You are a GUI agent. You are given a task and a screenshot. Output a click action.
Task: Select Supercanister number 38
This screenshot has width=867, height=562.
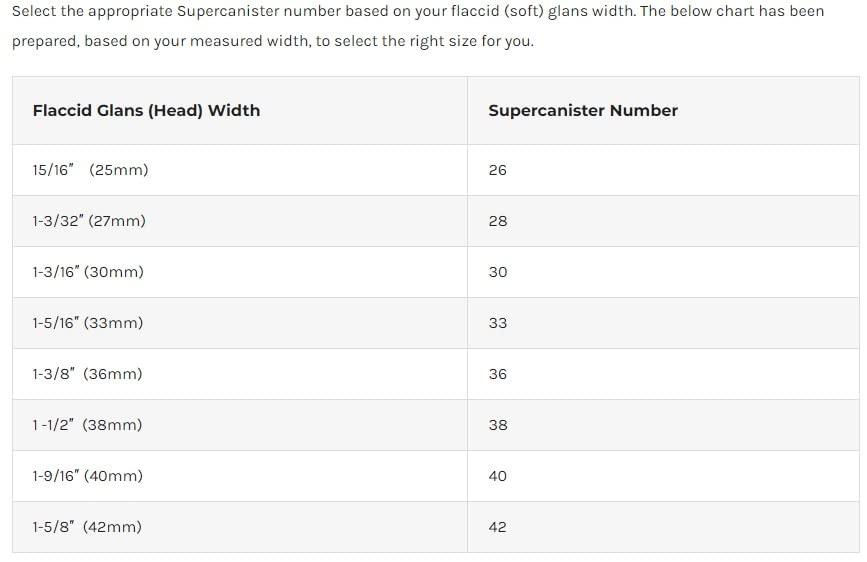pos(498,425)
